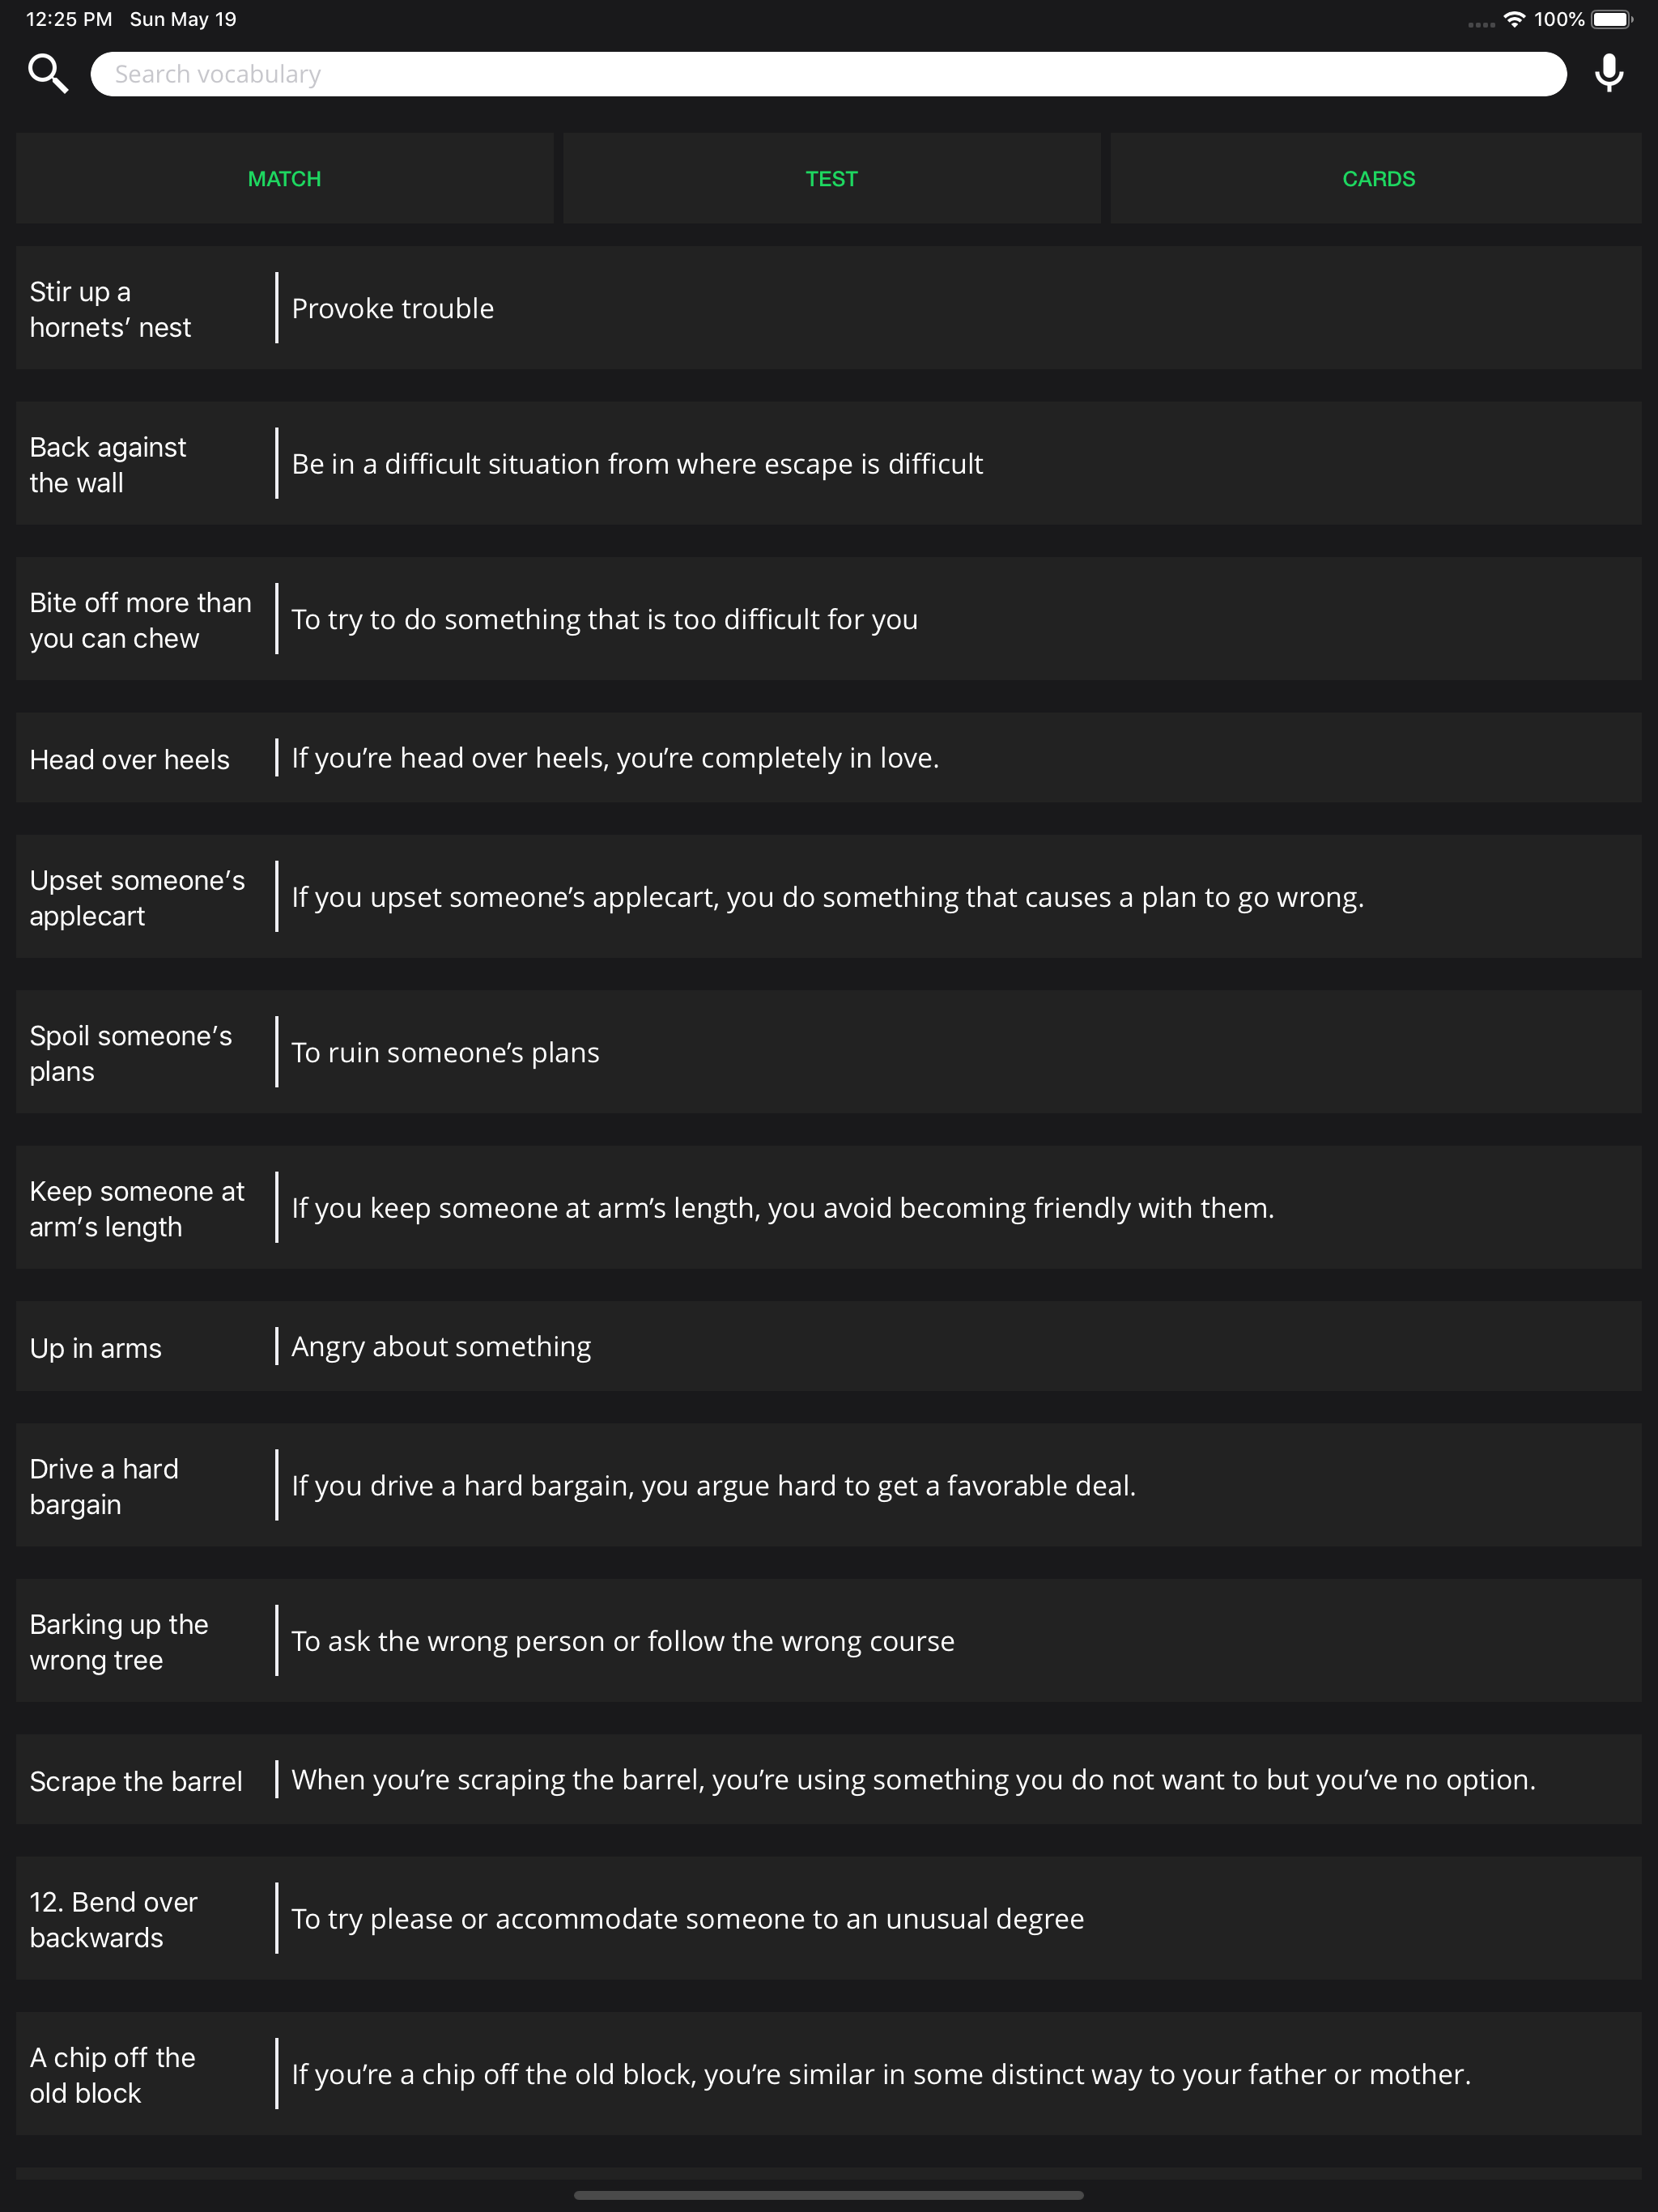The image size is (1658, 2212).
Task: Tap the search magnifier icon
Action: [x=48, y=74]
